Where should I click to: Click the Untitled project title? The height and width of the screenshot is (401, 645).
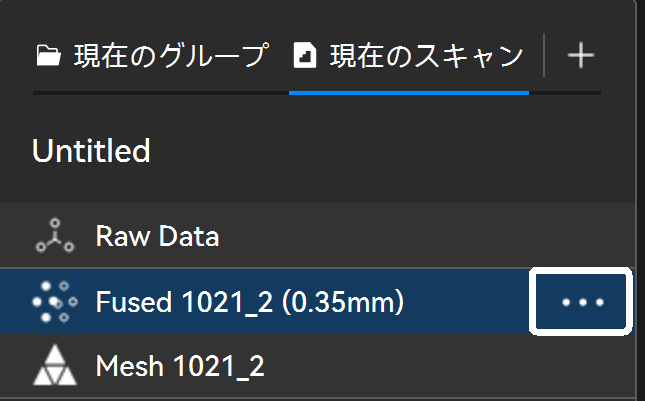point(92,151)
